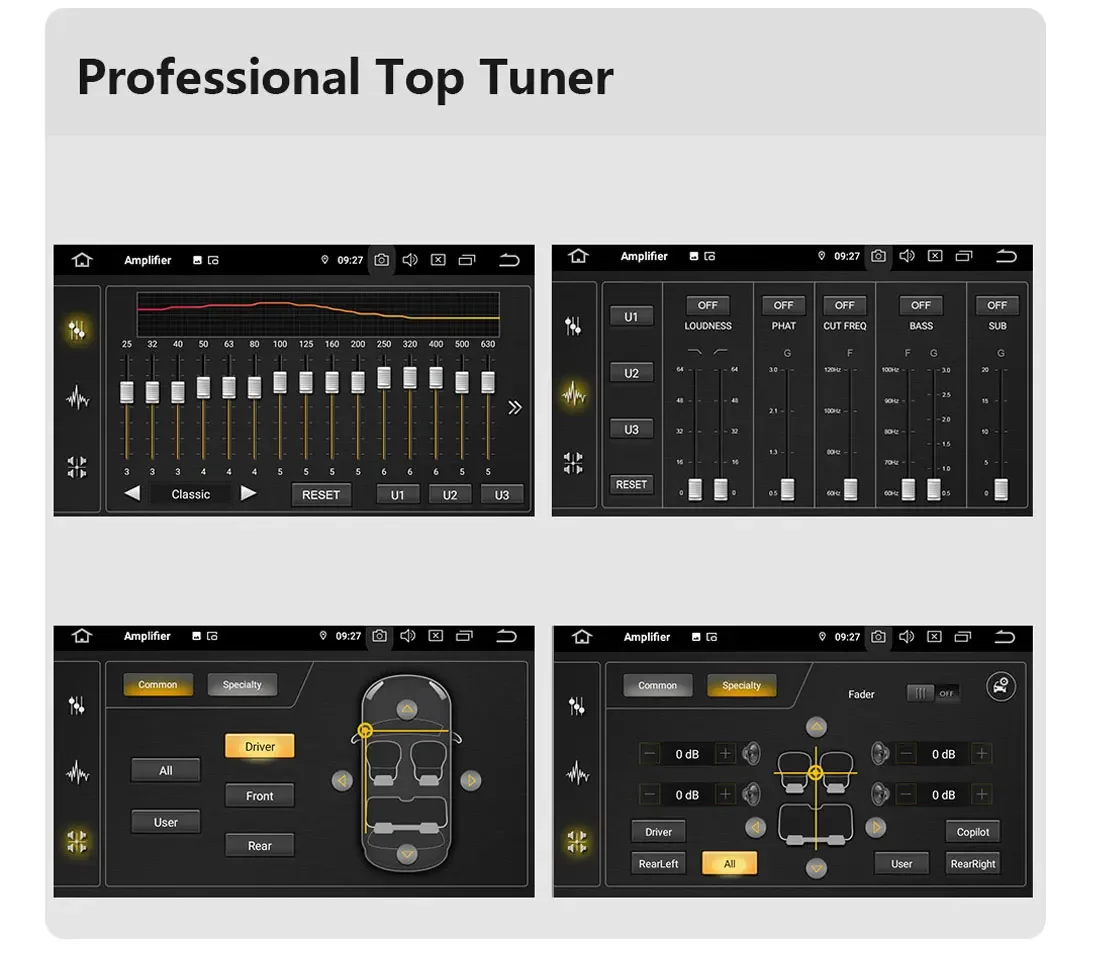The image size is (1112, 961).
Task: Toggle LOUDNESS OFF switch
Action: point(708,305)
